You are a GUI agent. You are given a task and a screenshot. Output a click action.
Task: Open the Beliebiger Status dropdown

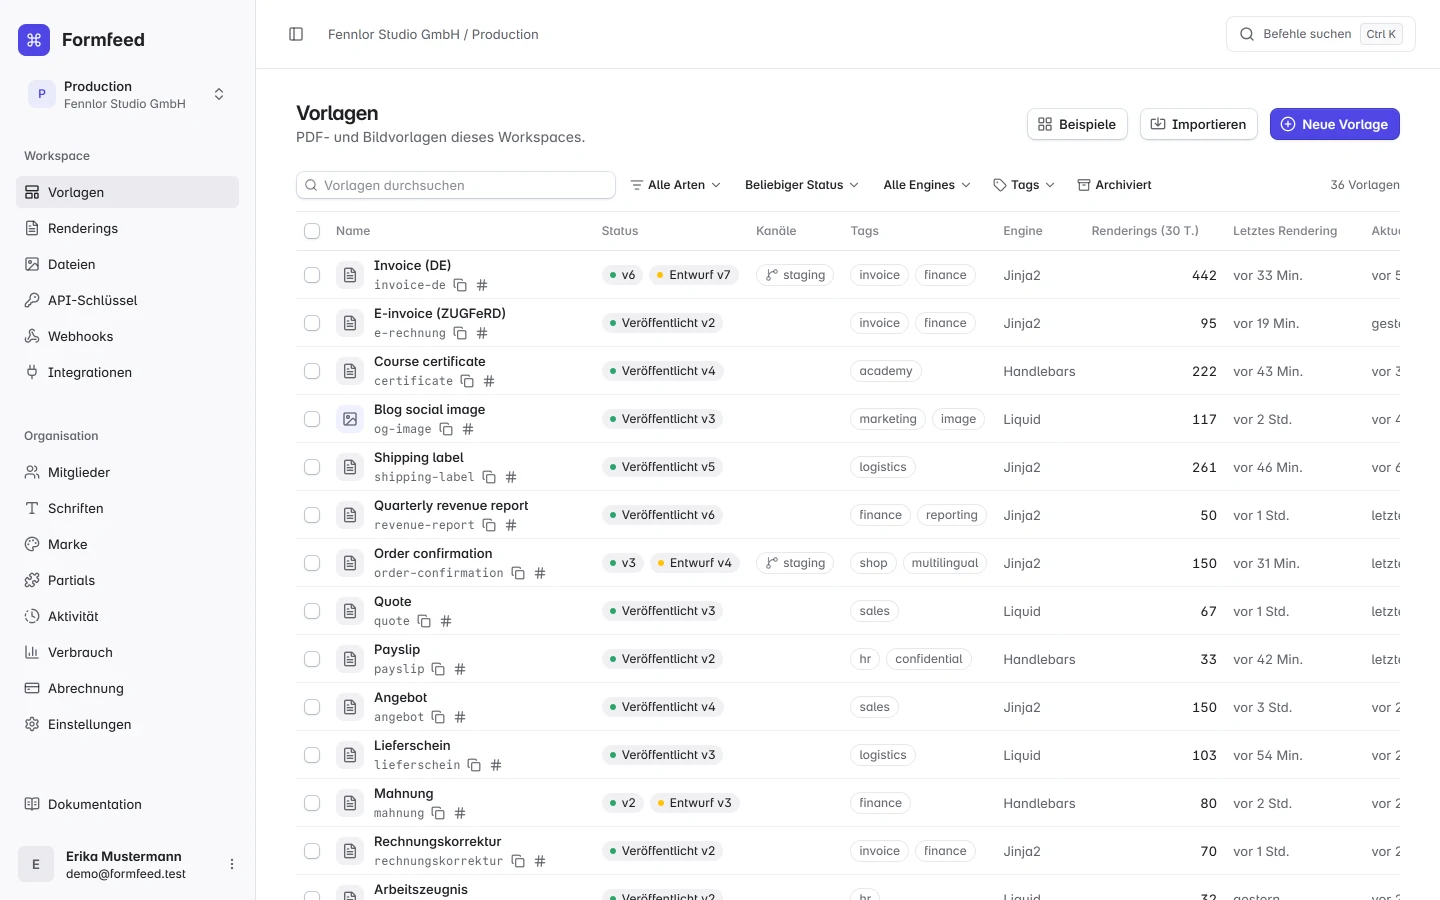(801, 185)
